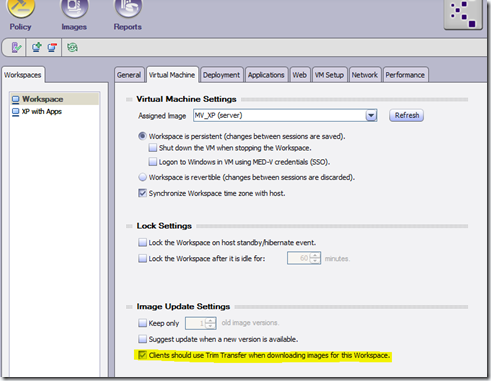Open the Images section icon
Screen dimensions: 491x381
74,8
